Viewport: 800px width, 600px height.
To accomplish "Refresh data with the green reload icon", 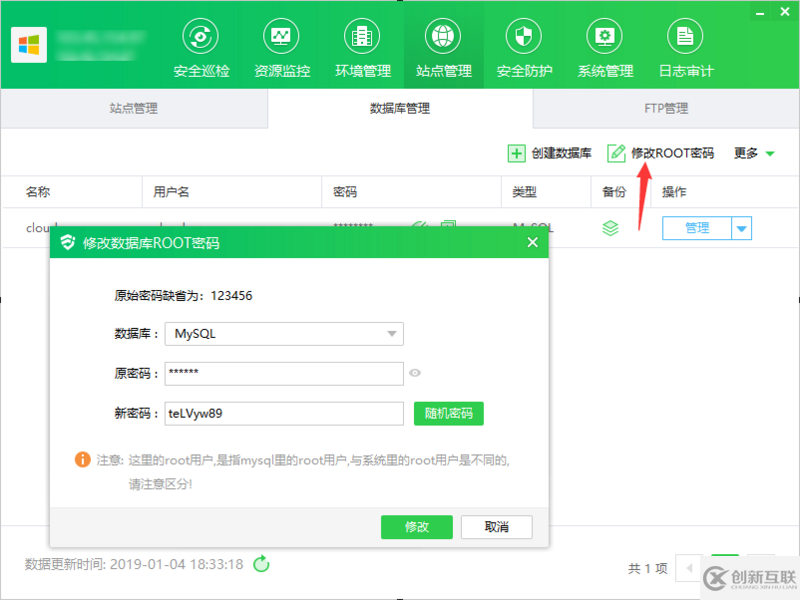I will (261, 564).
